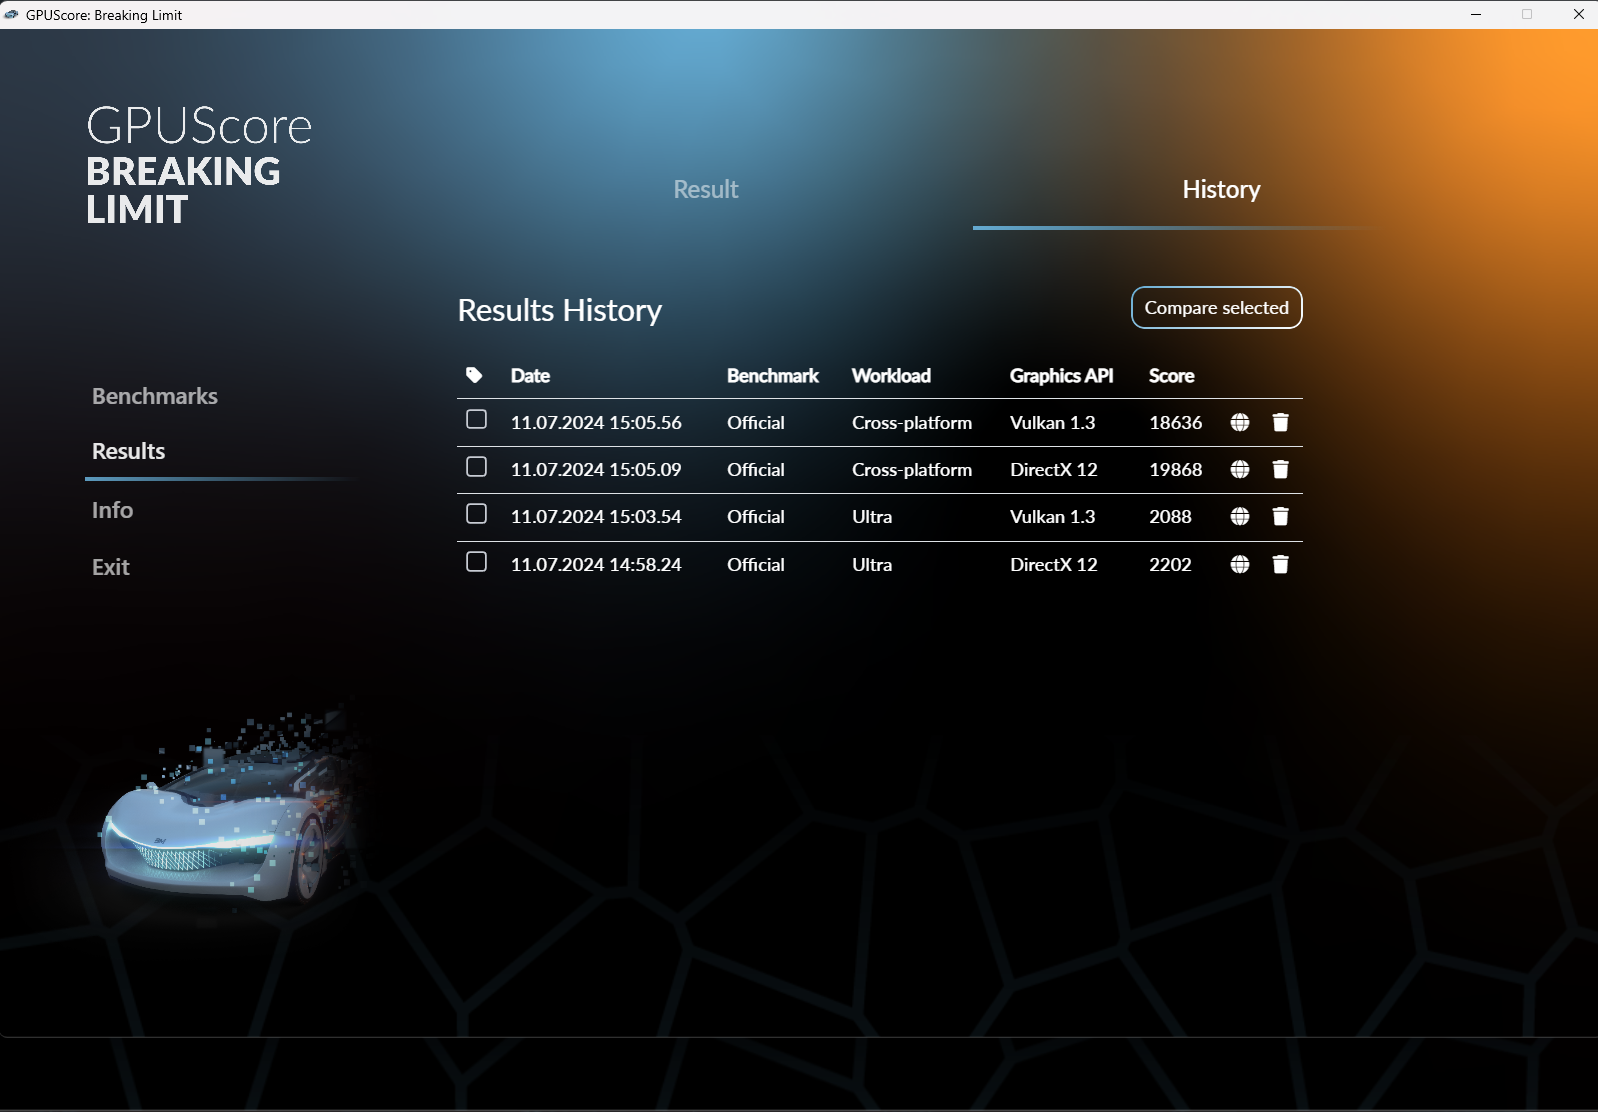Viewport: 1598px width, 1112px height.
Task: Delete the result scoring 18636
Action: point(1280,422)
